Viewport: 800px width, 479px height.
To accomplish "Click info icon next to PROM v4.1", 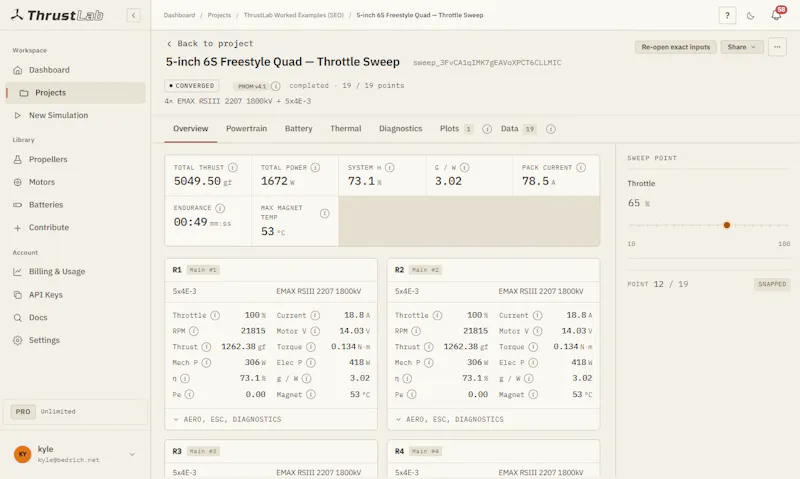I will pos(276,86).
